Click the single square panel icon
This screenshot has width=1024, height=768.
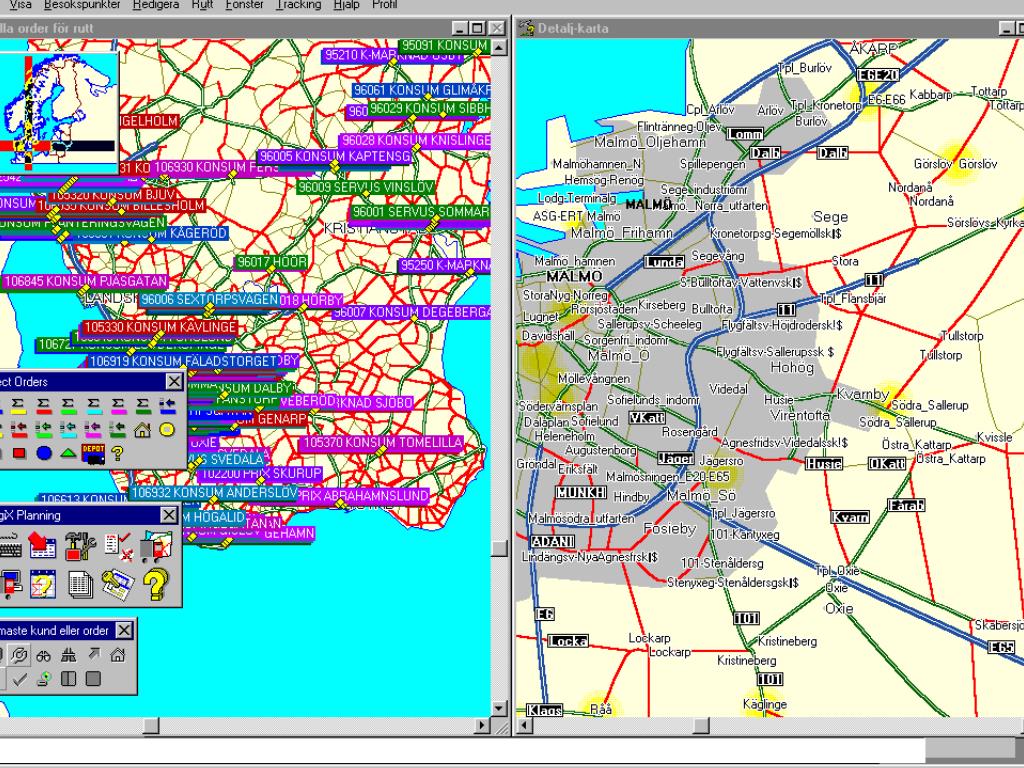[93, 679]
